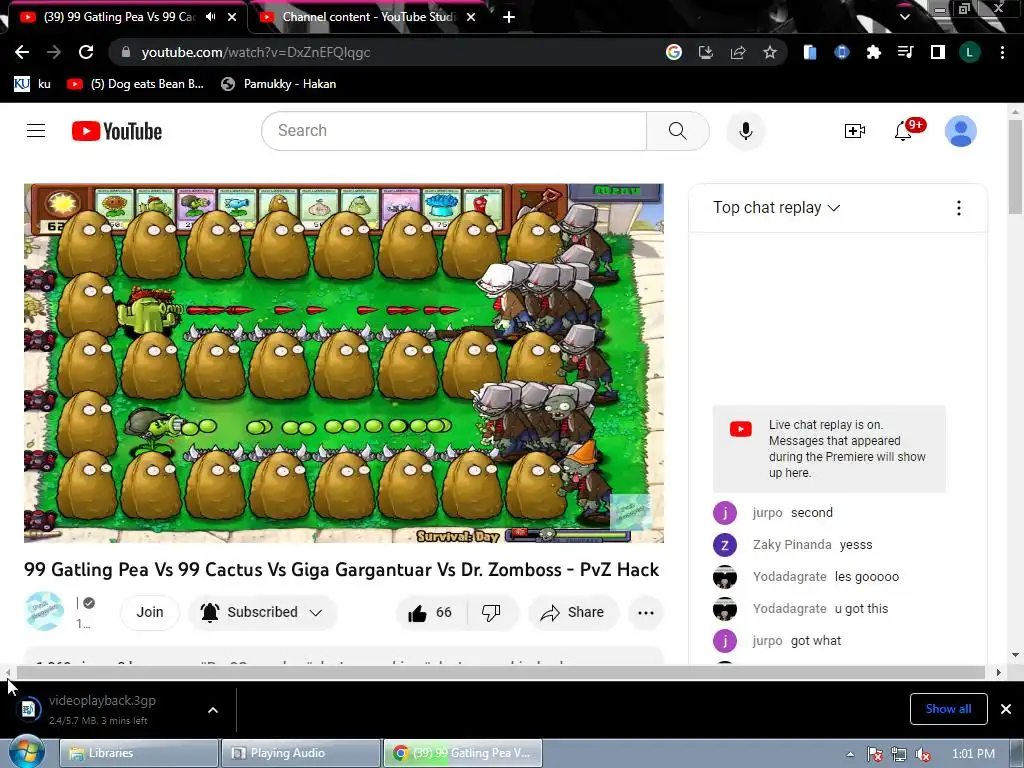
Task: Click the video player
Action: pos(344,363)
